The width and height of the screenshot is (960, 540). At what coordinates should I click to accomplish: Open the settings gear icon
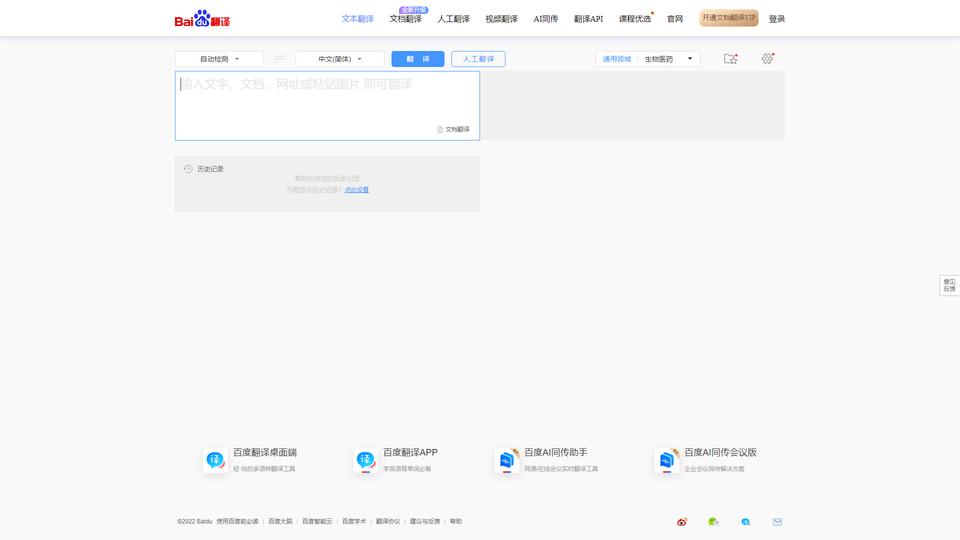point(767,59)
